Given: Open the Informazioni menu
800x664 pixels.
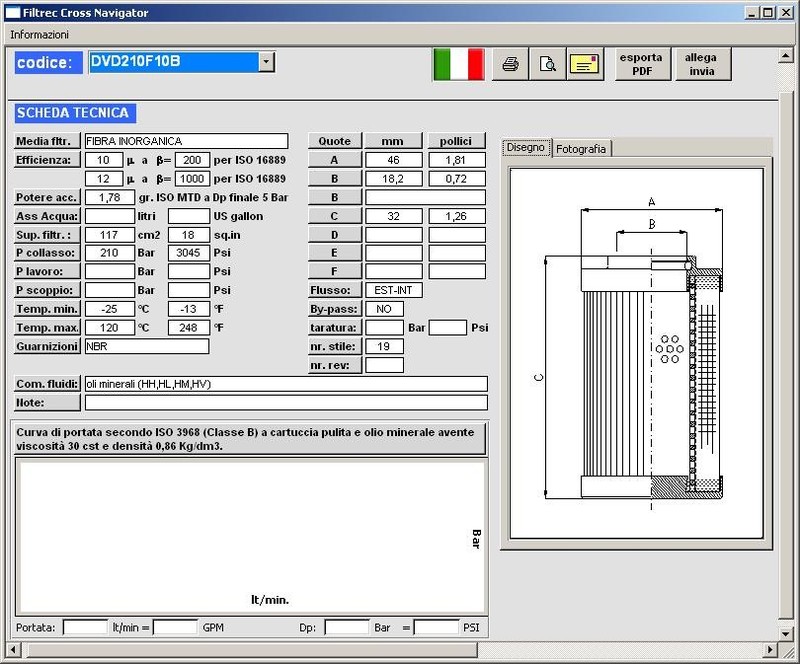Looking at the screenshot, I should [x=39, y=34].
